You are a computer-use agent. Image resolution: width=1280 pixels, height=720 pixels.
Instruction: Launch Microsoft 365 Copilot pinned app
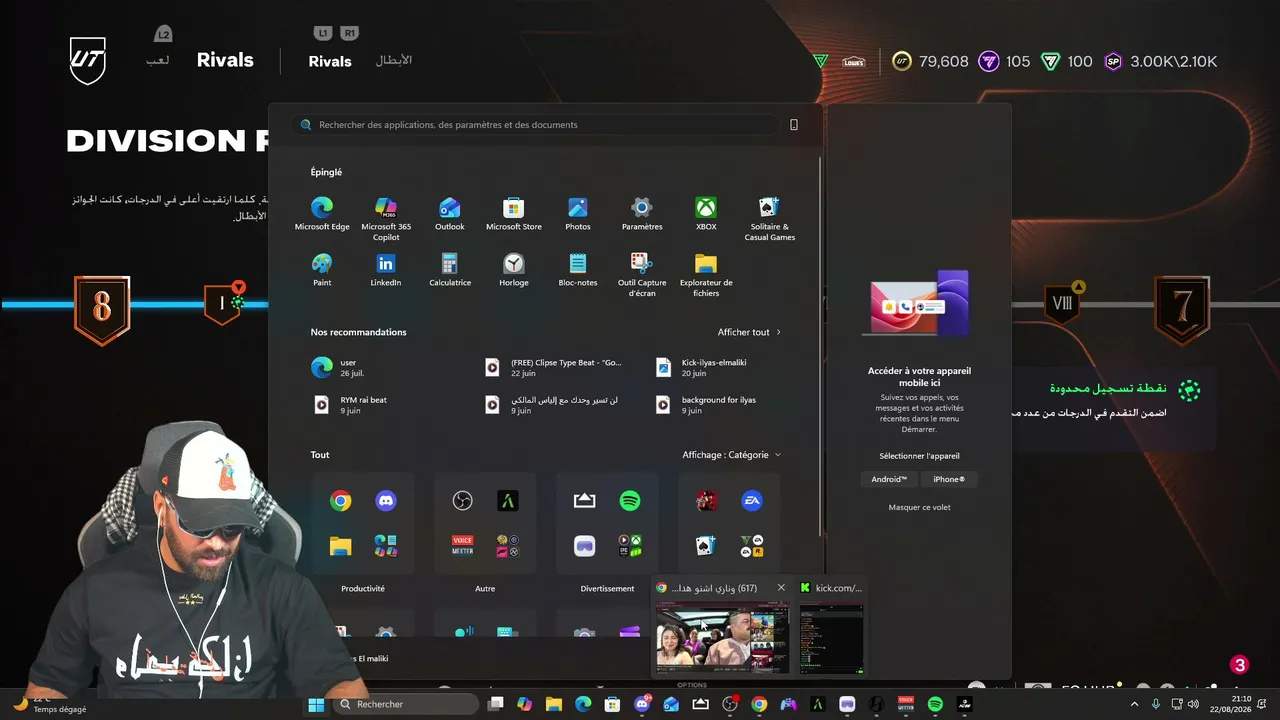(x=386, y=219)
